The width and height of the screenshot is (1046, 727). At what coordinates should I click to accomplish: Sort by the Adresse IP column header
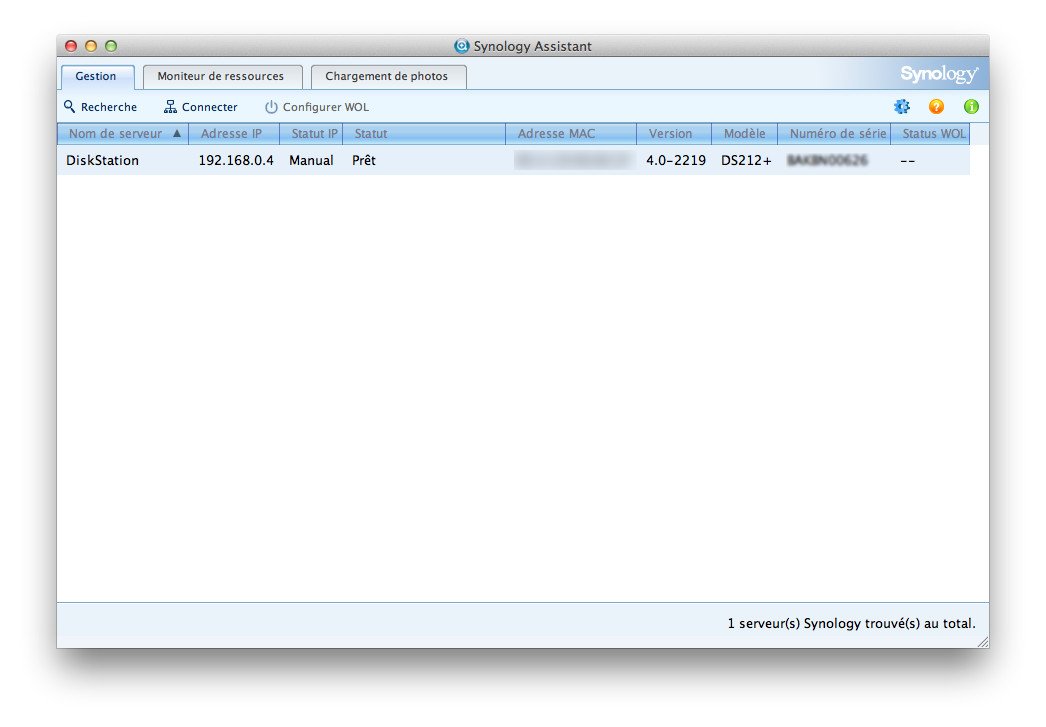(x=232, y=134)
